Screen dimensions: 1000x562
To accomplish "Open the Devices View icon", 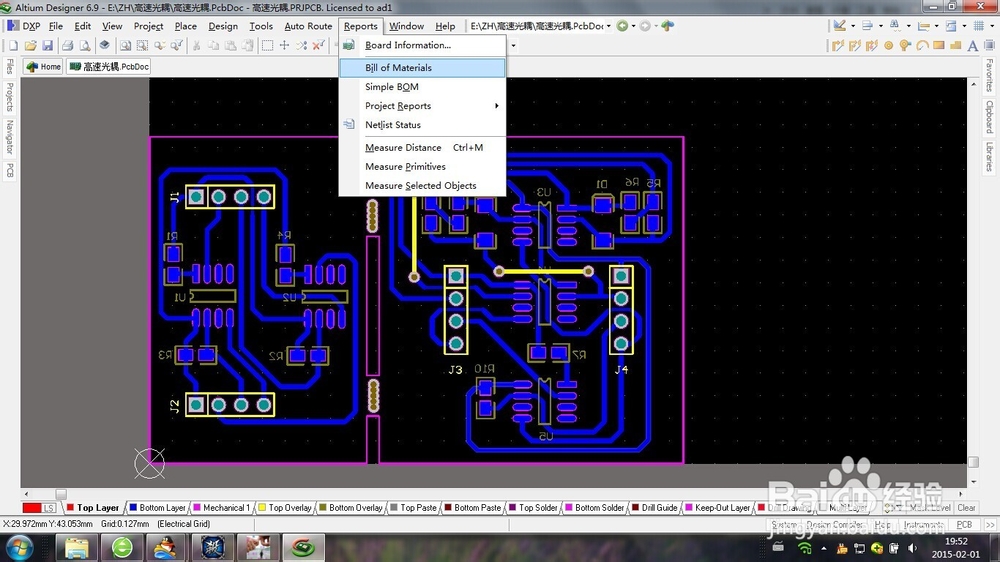I will coord(105,45).
